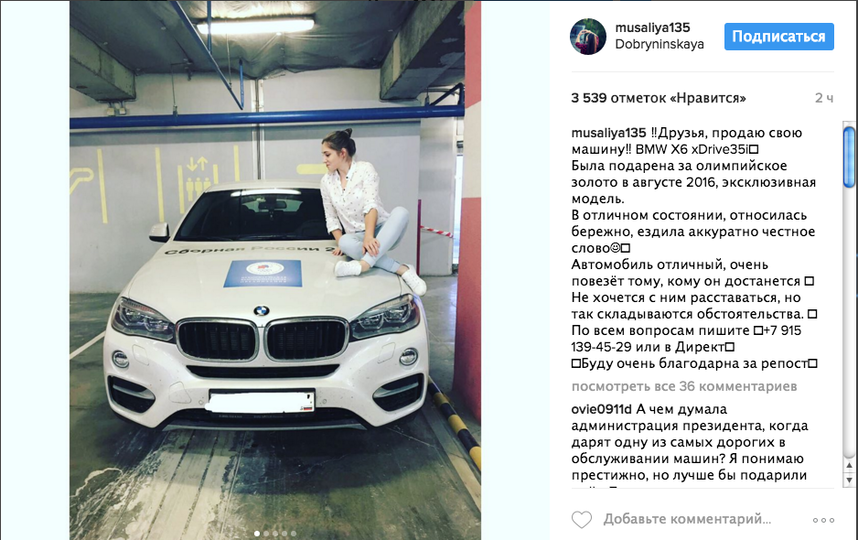This screenshot has height=540, width=858.
Task: Jump to the second carousel photo dot
Action: point(266,533)
